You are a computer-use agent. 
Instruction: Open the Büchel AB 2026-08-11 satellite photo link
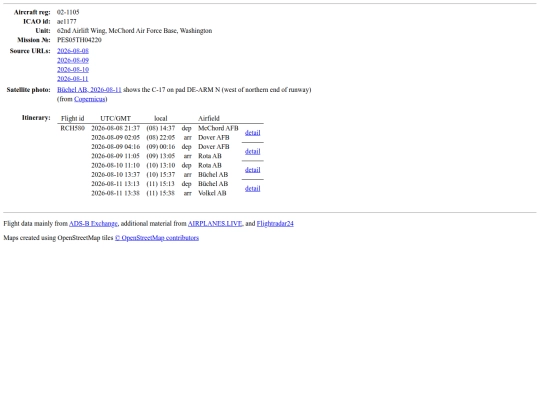click(89, 90)
